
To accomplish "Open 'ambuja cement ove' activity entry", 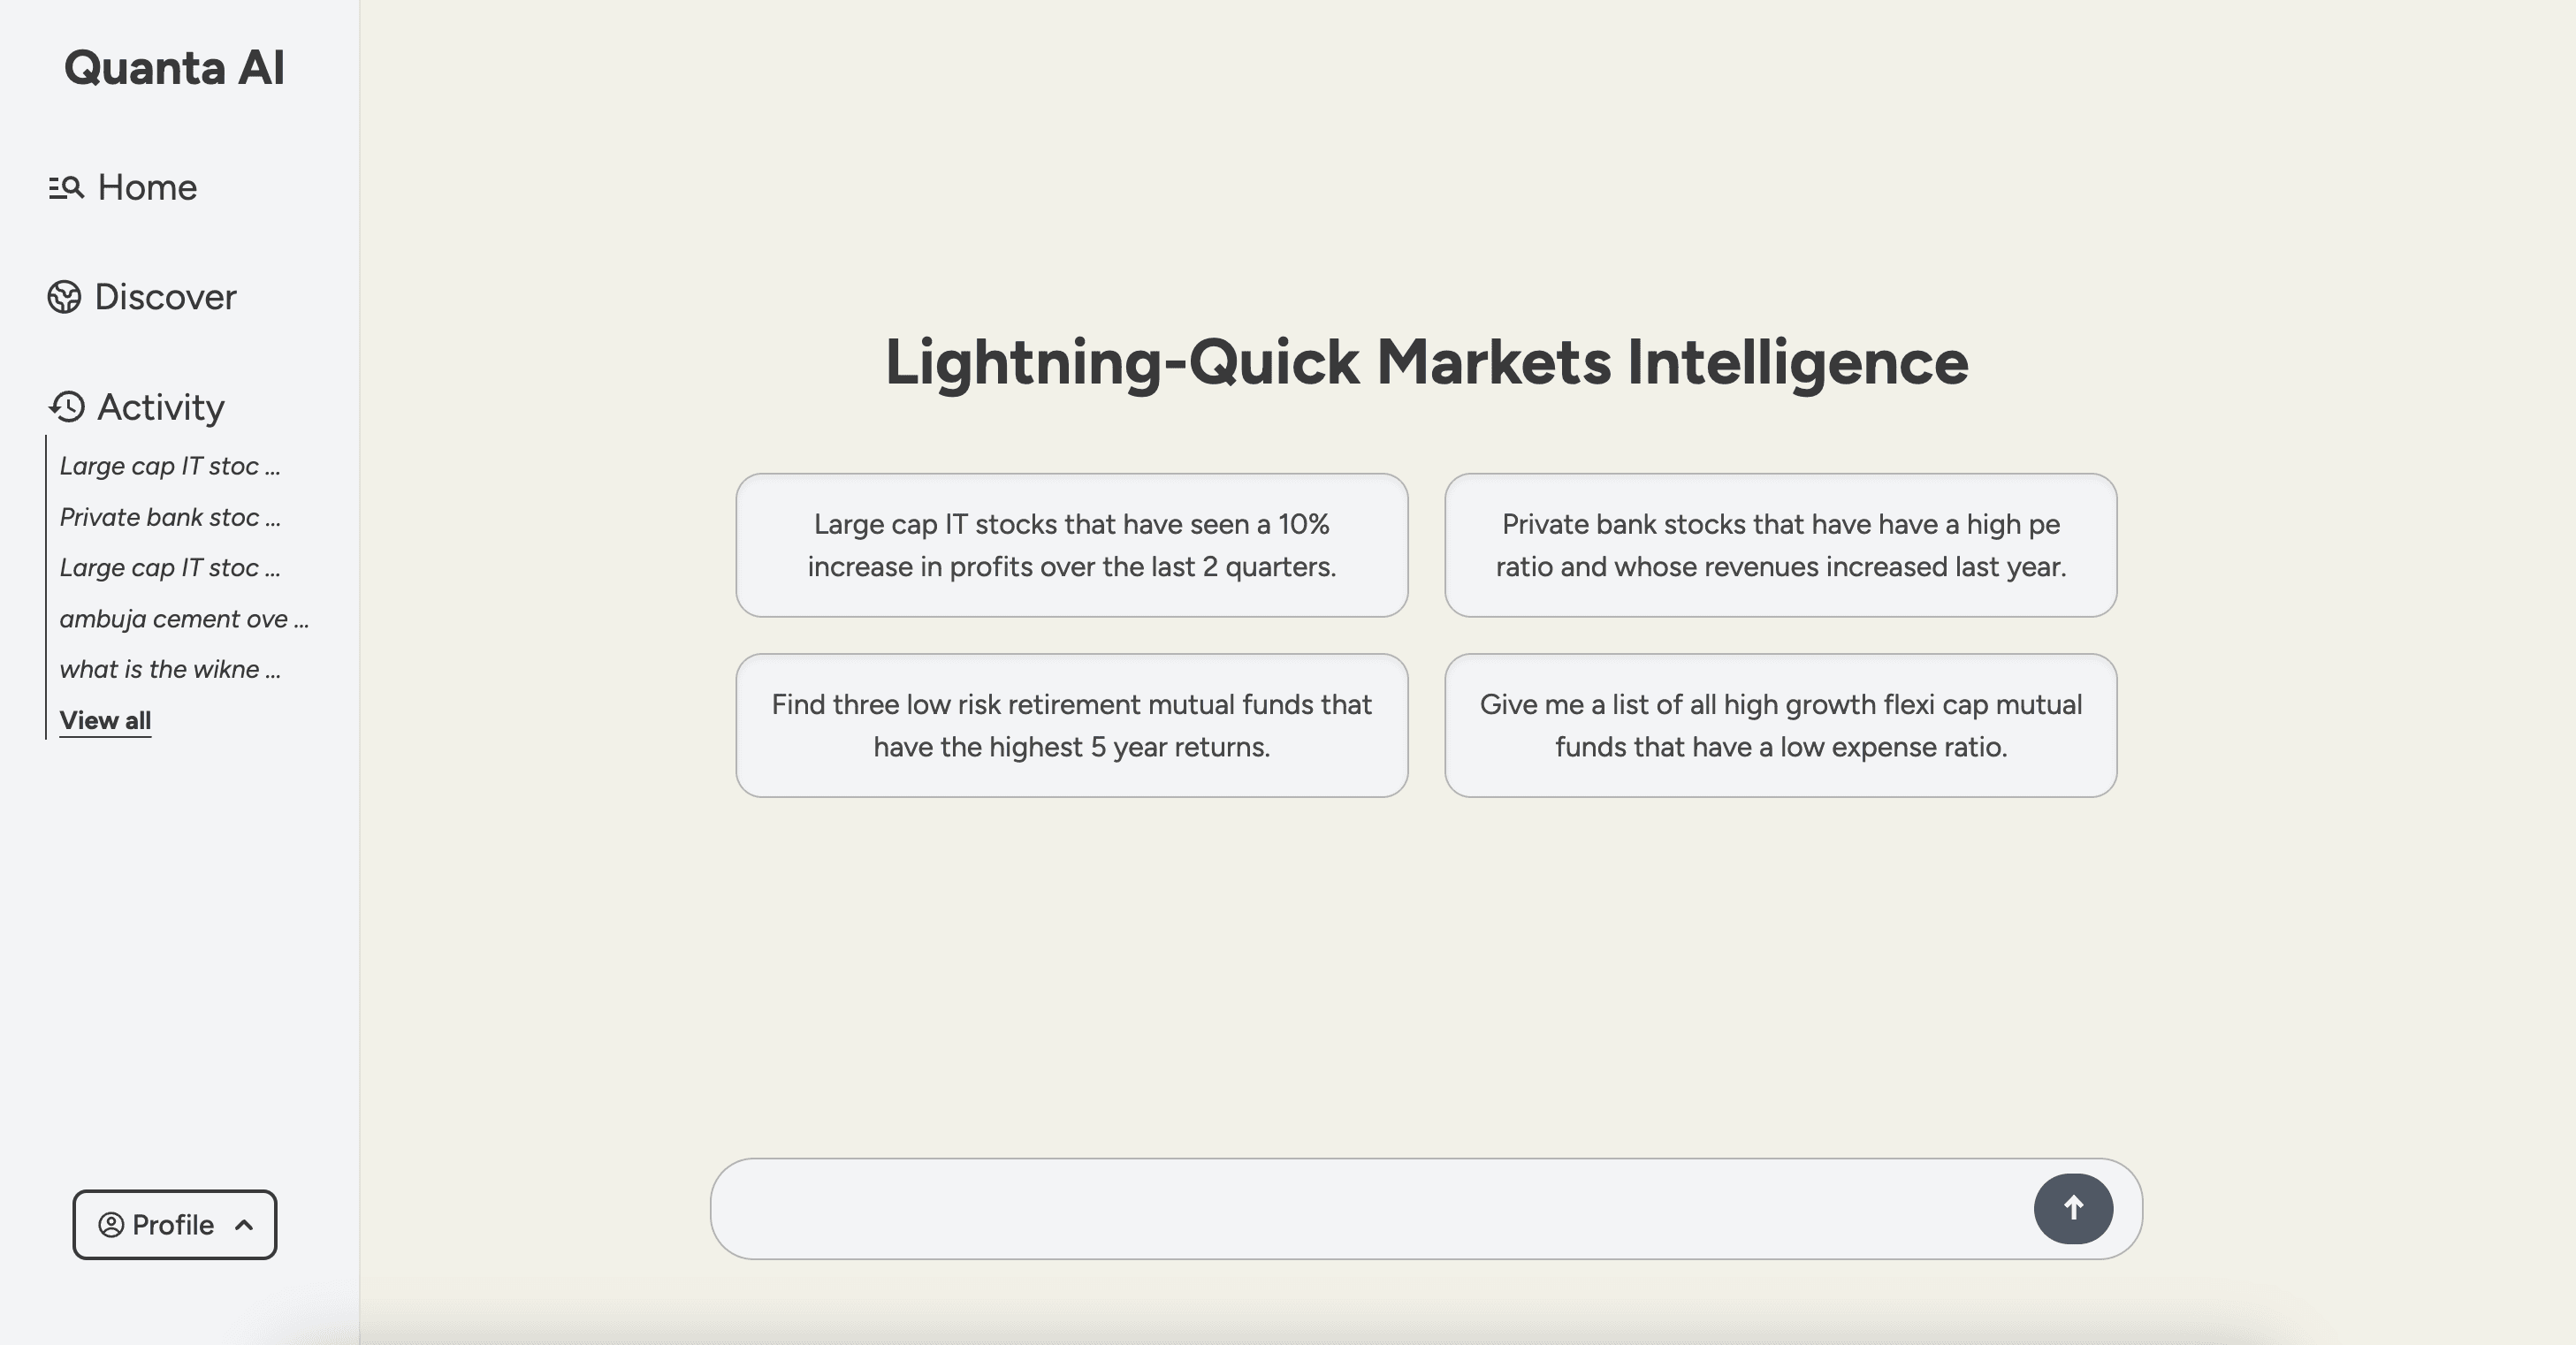I will pos(183,619).
